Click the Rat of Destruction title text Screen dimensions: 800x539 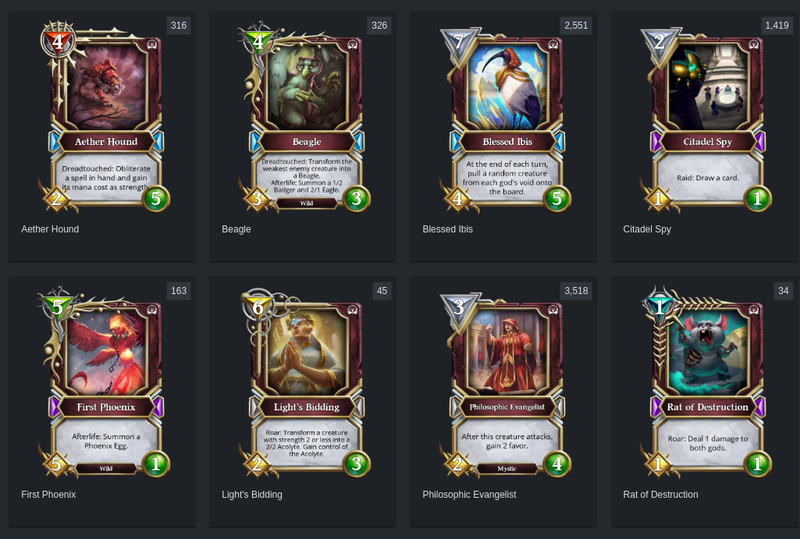(661, 495)
